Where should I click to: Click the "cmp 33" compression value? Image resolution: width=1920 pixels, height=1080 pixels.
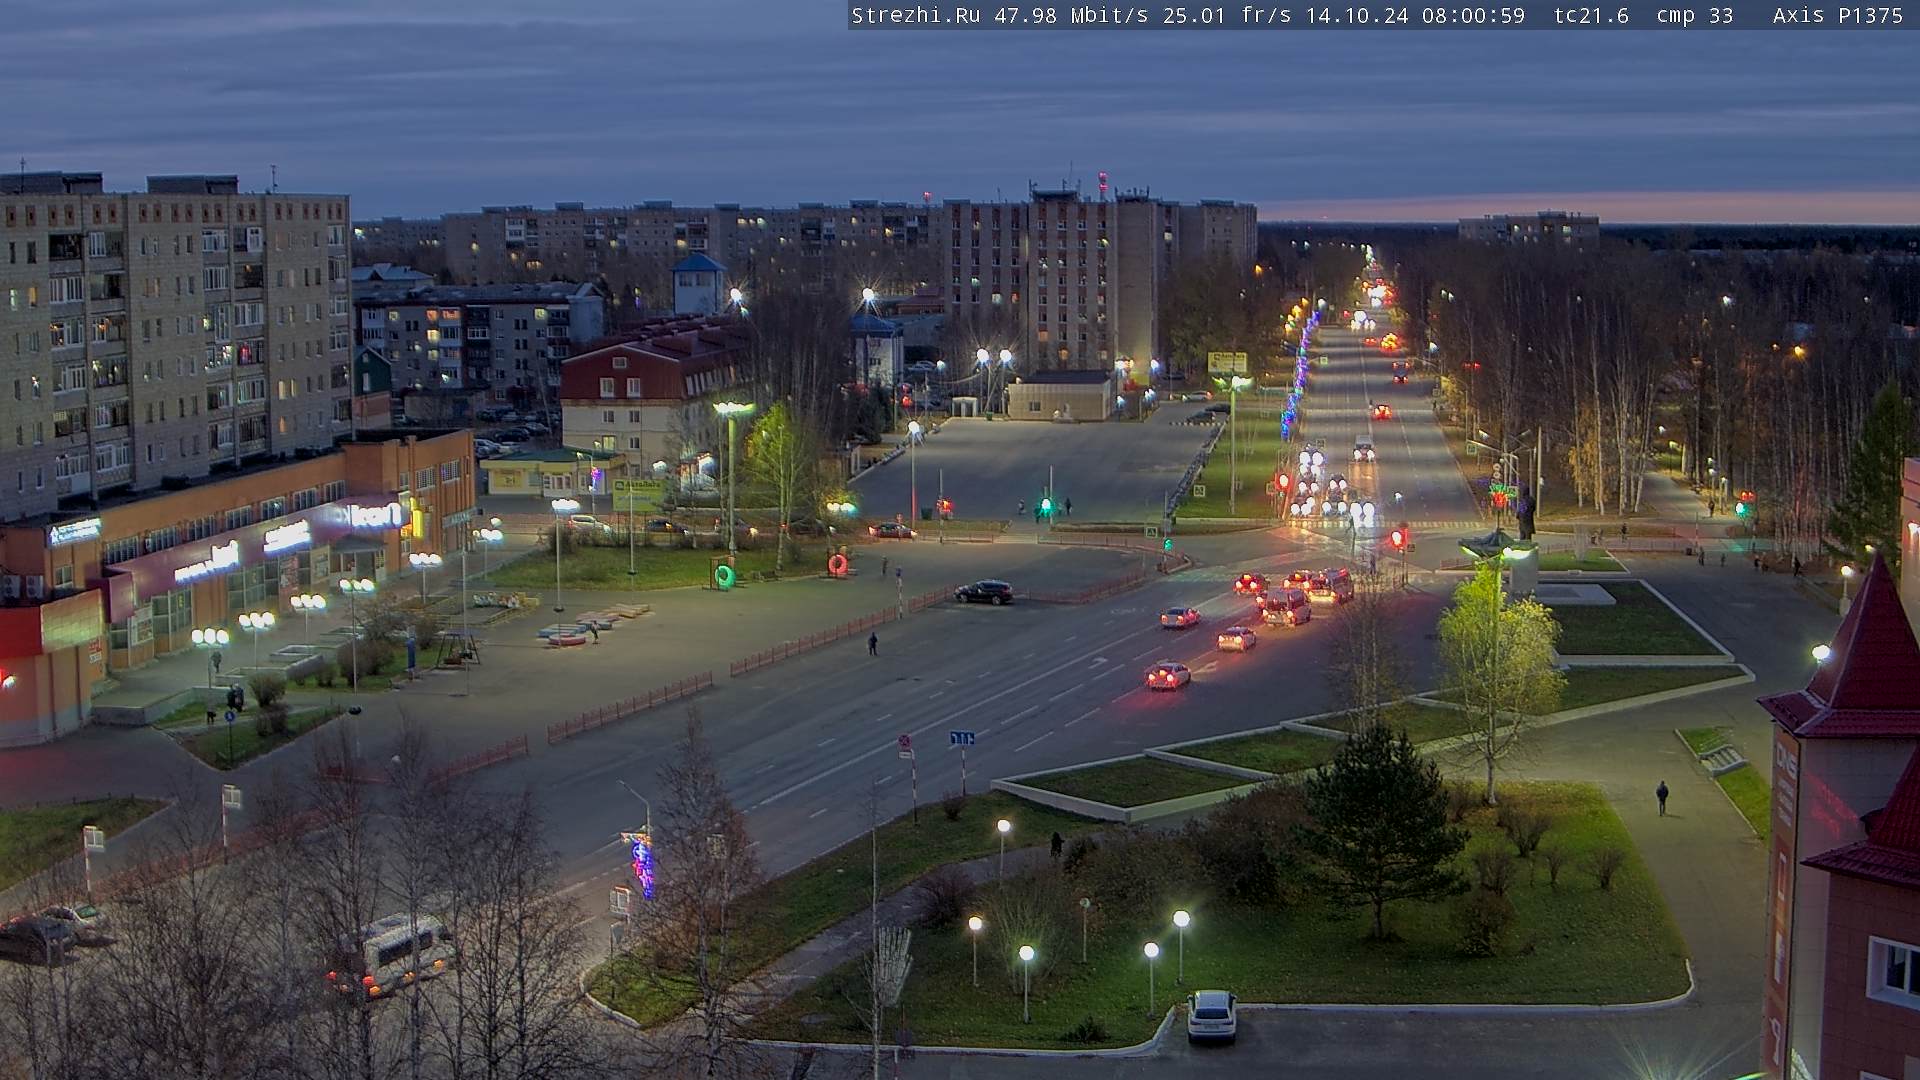click(1694, 15)
